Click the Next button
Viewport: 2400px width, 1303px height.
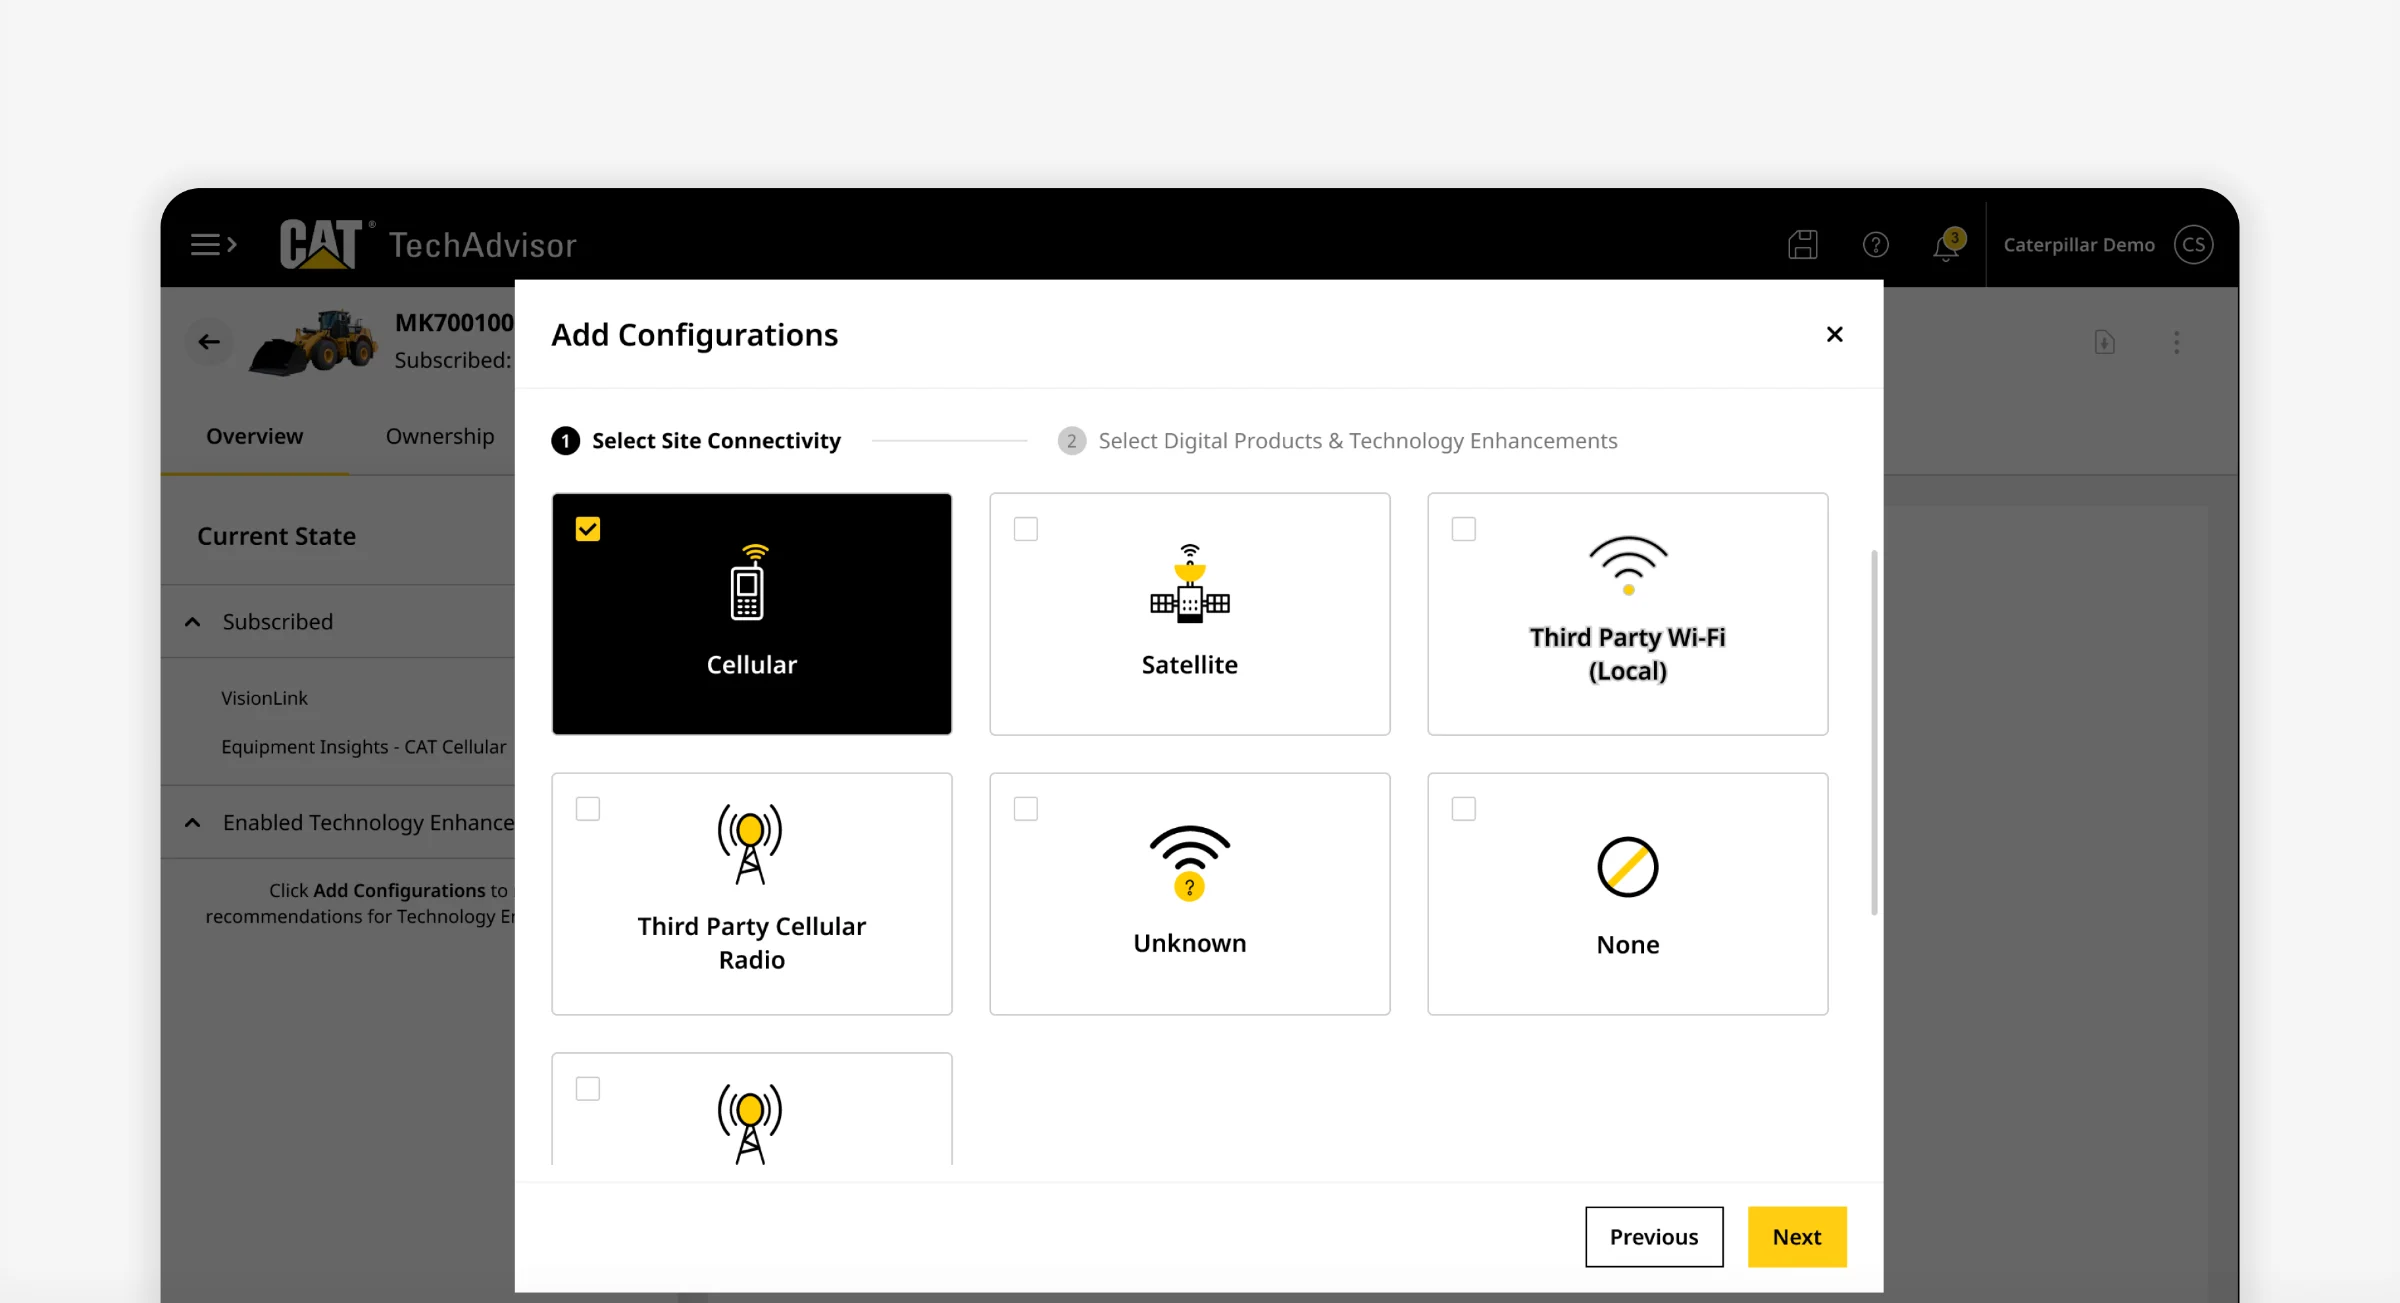pos(1797,1237)
